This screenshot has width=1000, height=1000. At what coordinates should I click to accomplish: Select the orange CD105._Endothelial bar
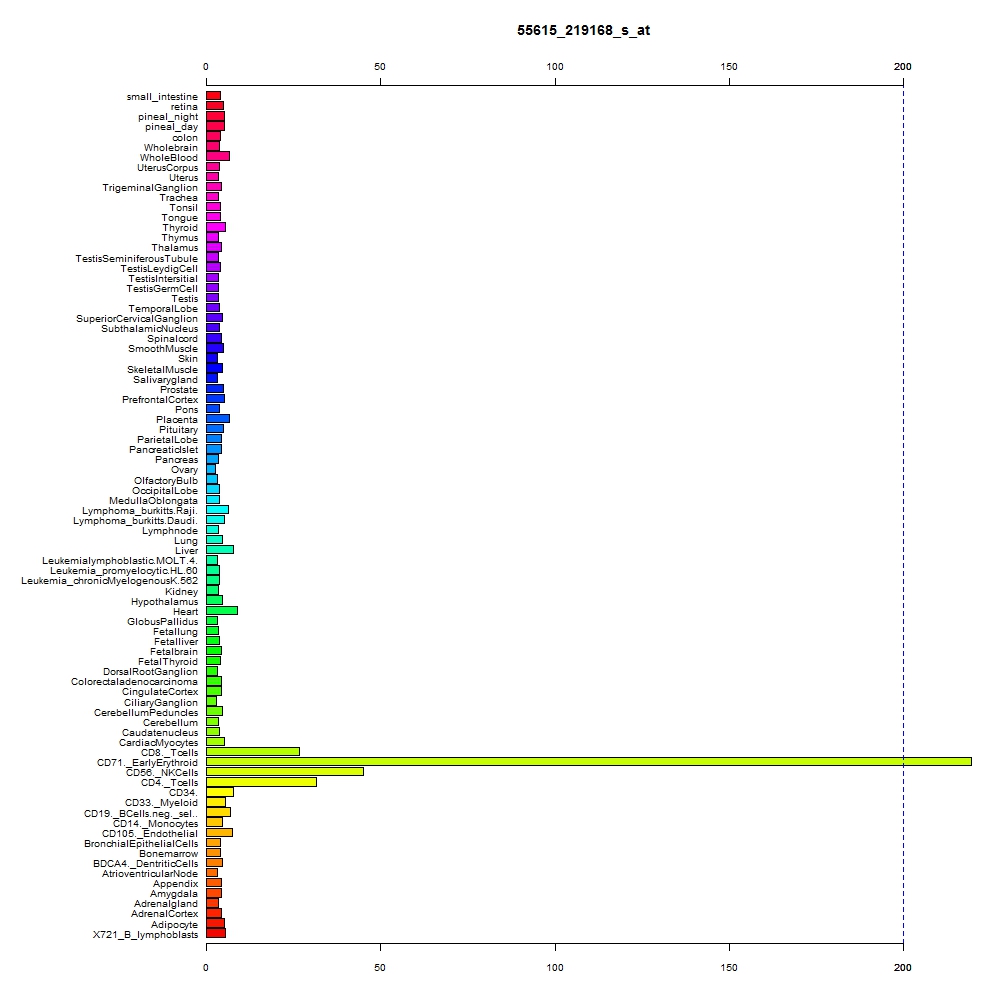click(x=219, y=832)
